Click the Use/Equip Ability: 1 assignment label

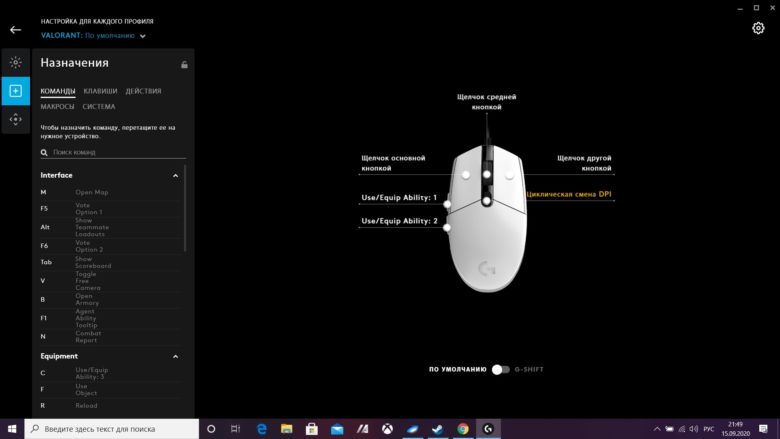399,198
